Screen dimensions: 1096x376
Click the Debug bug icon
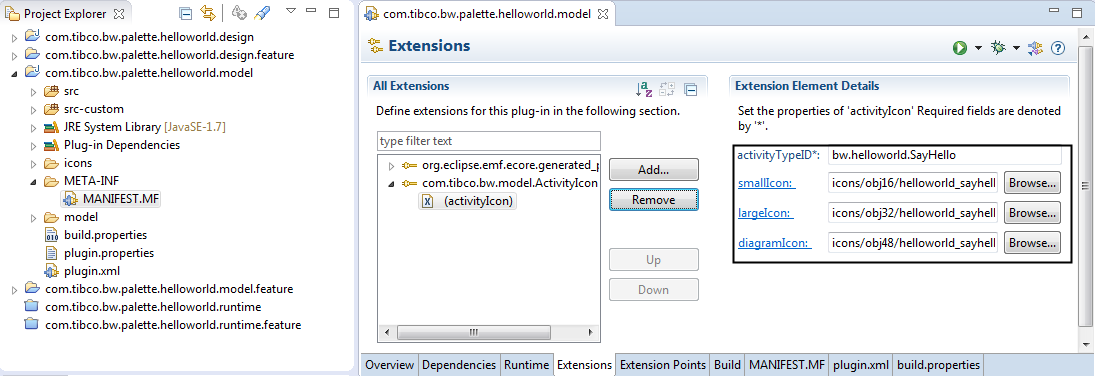pyautogui.click(x=998, y=48)
